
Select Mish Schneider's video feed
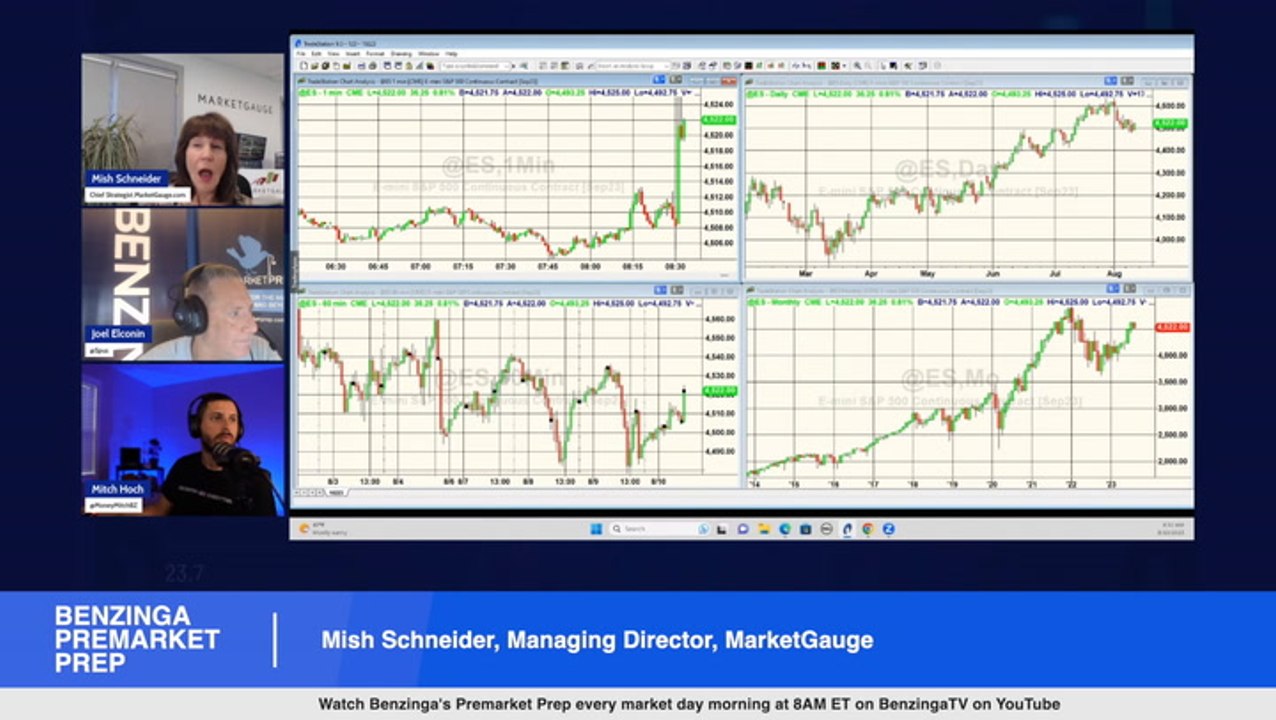[183, 129]
